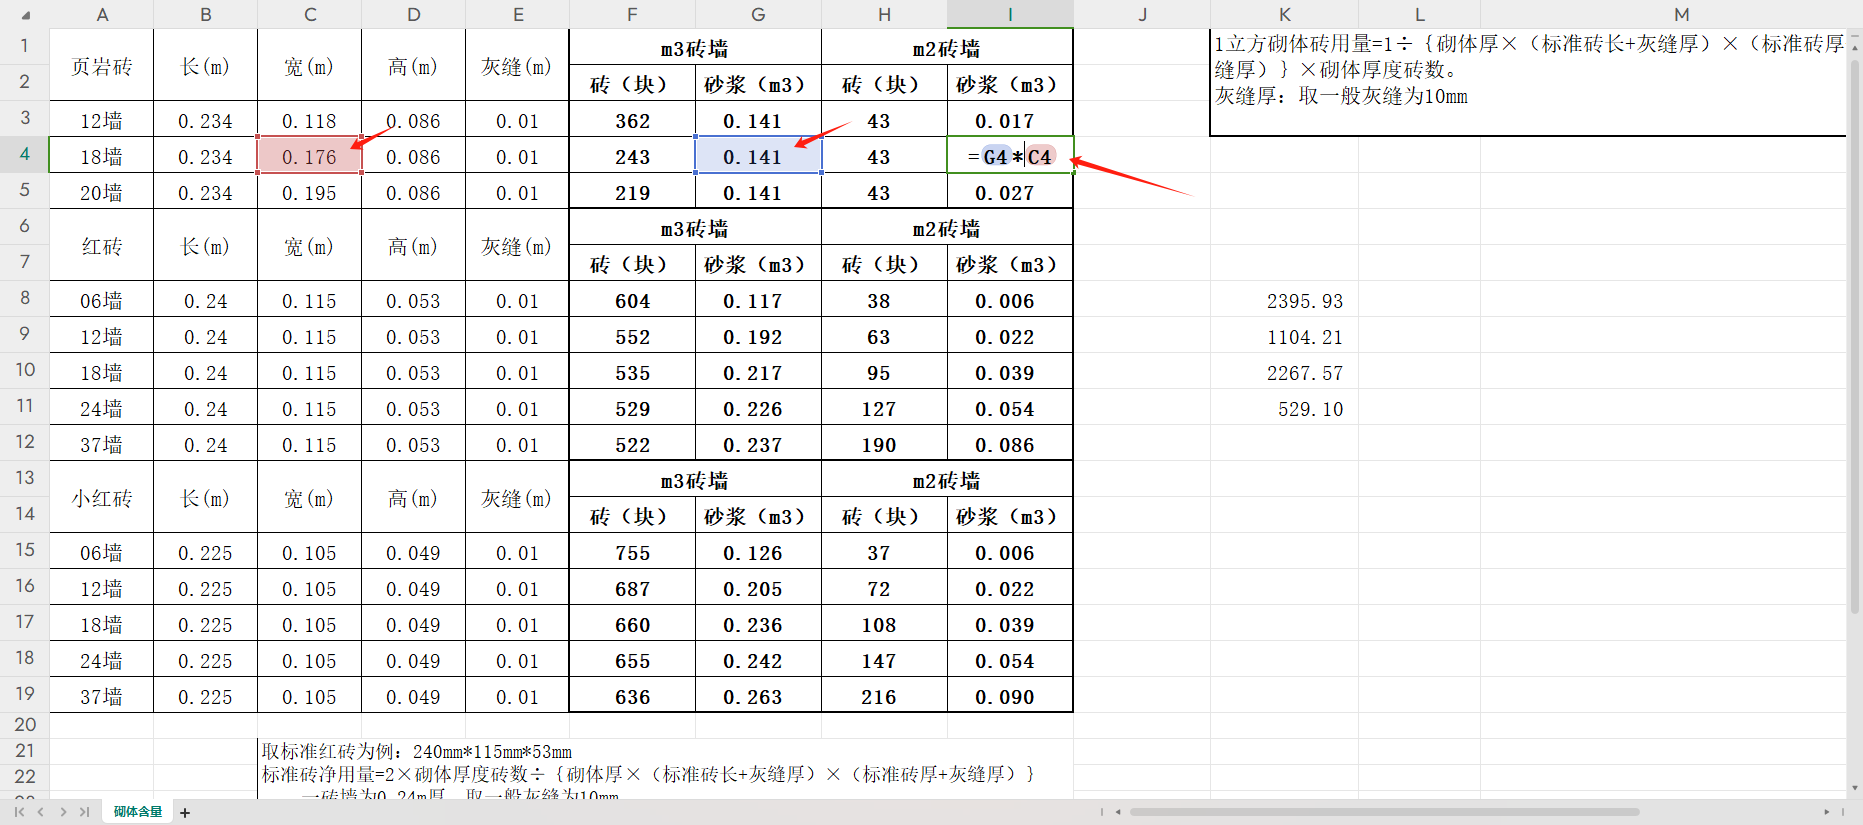The image size is (1863, 825).
Task: Select cell G4 showing 0.141
Action: (x=758, y=155)
